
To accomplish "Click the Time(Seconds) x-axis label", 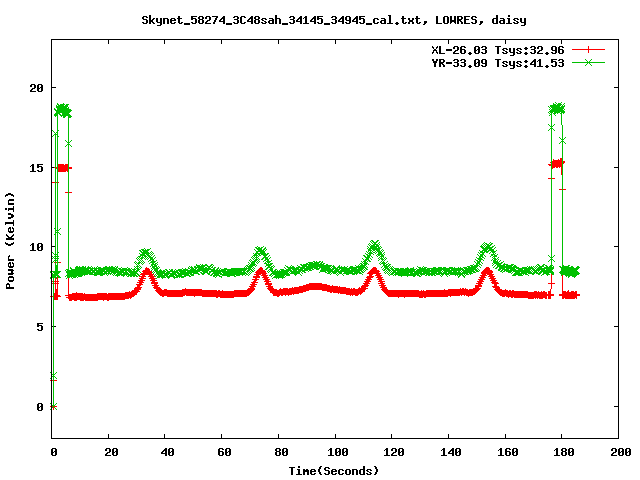I will pyautogui.click(x=334, y=471).
